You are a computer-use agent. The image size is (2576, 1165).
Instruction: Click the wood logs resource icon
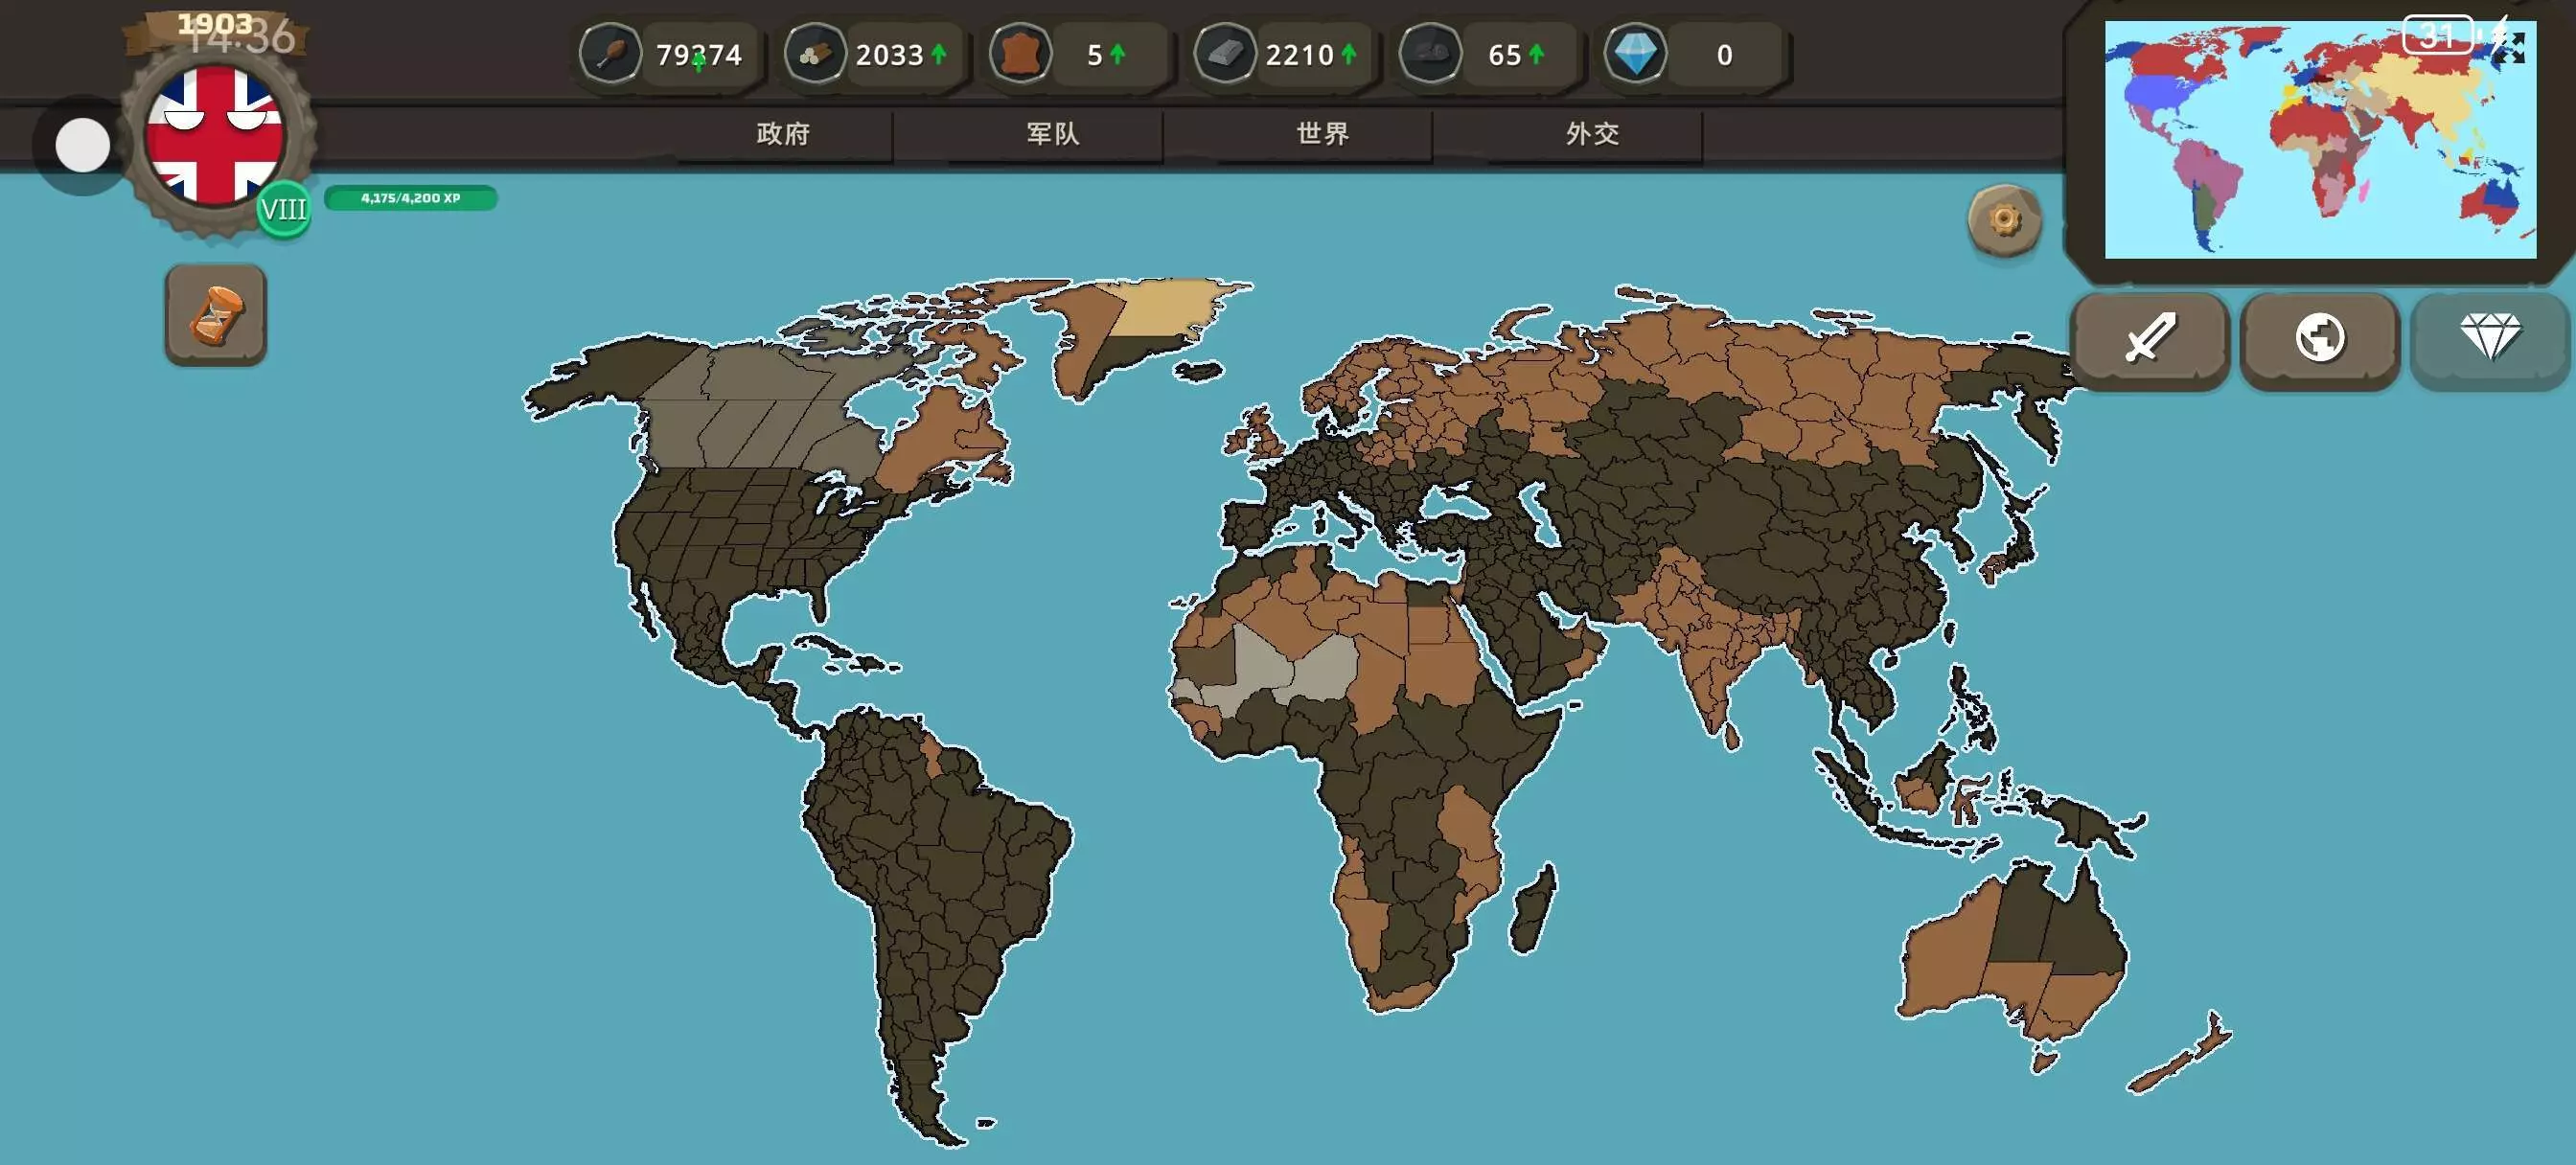[x=815, y=54]
